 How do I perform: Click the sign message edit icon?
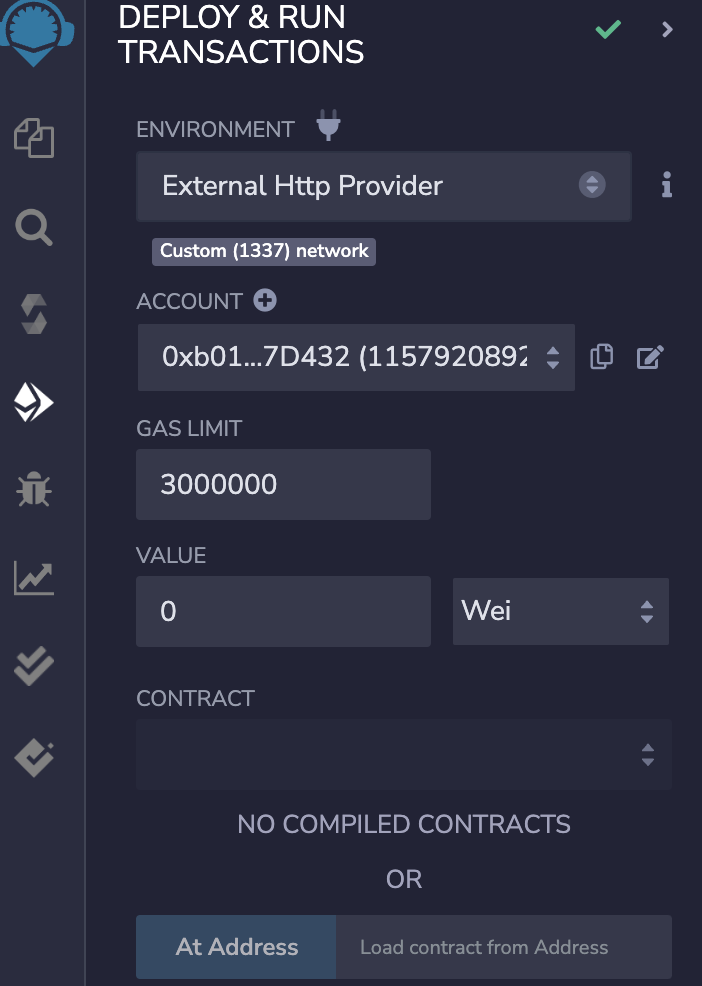650,357
